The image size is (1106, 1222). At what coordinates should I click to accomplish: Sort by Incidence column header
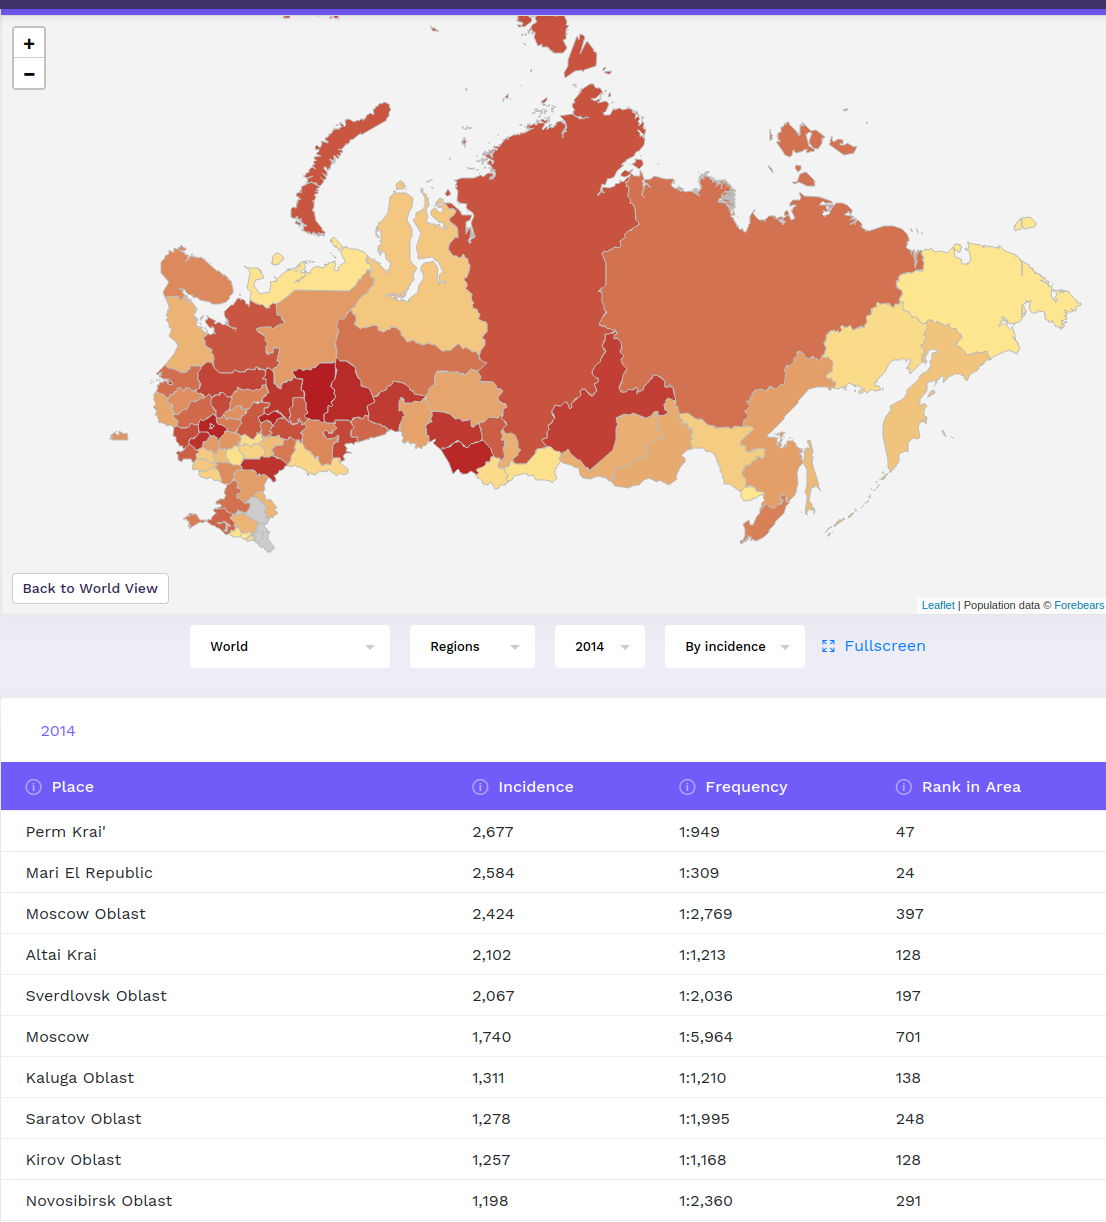[x=536, y=787]
